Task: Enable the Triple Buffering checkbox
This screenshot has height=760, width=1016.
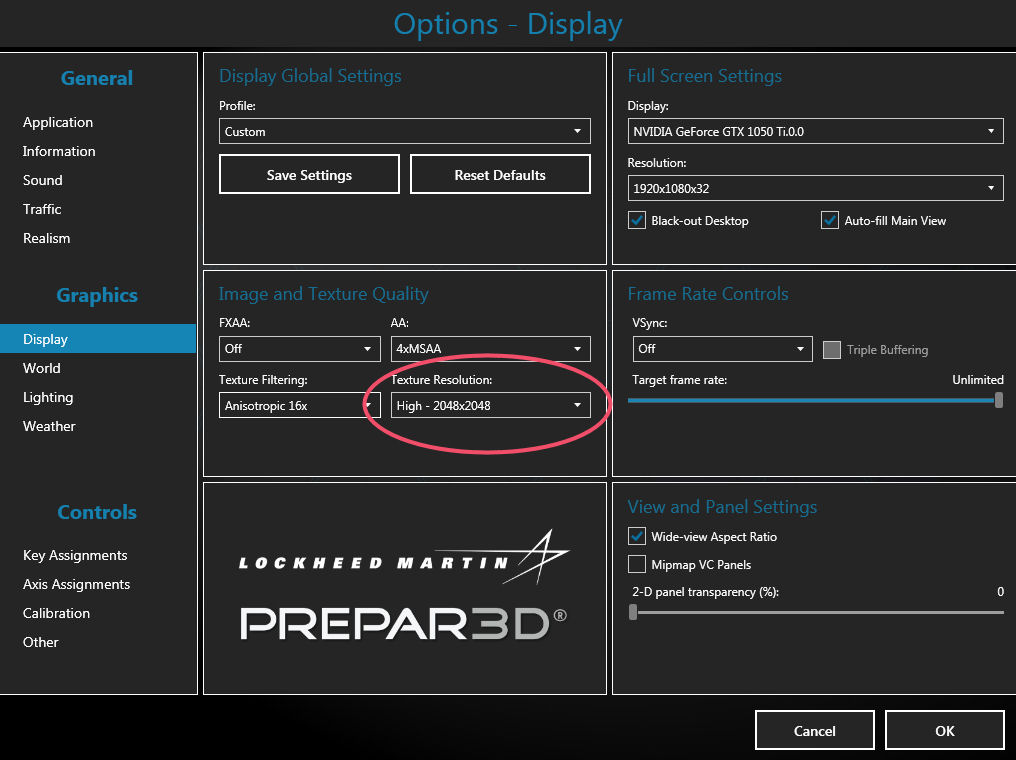Action: (x=831, y=350)
